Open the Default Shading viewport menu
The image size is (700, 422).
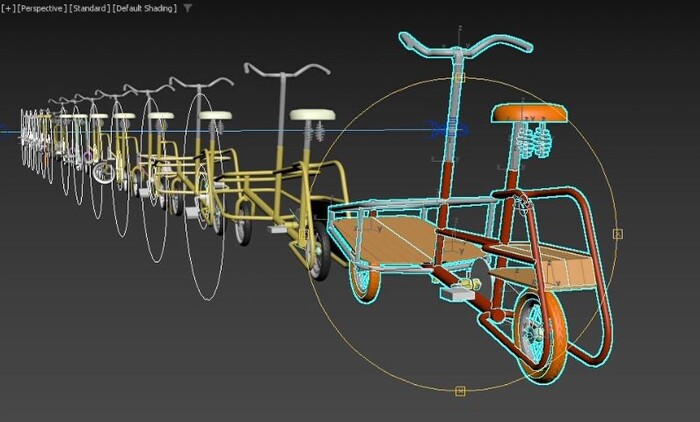[145, 8]
